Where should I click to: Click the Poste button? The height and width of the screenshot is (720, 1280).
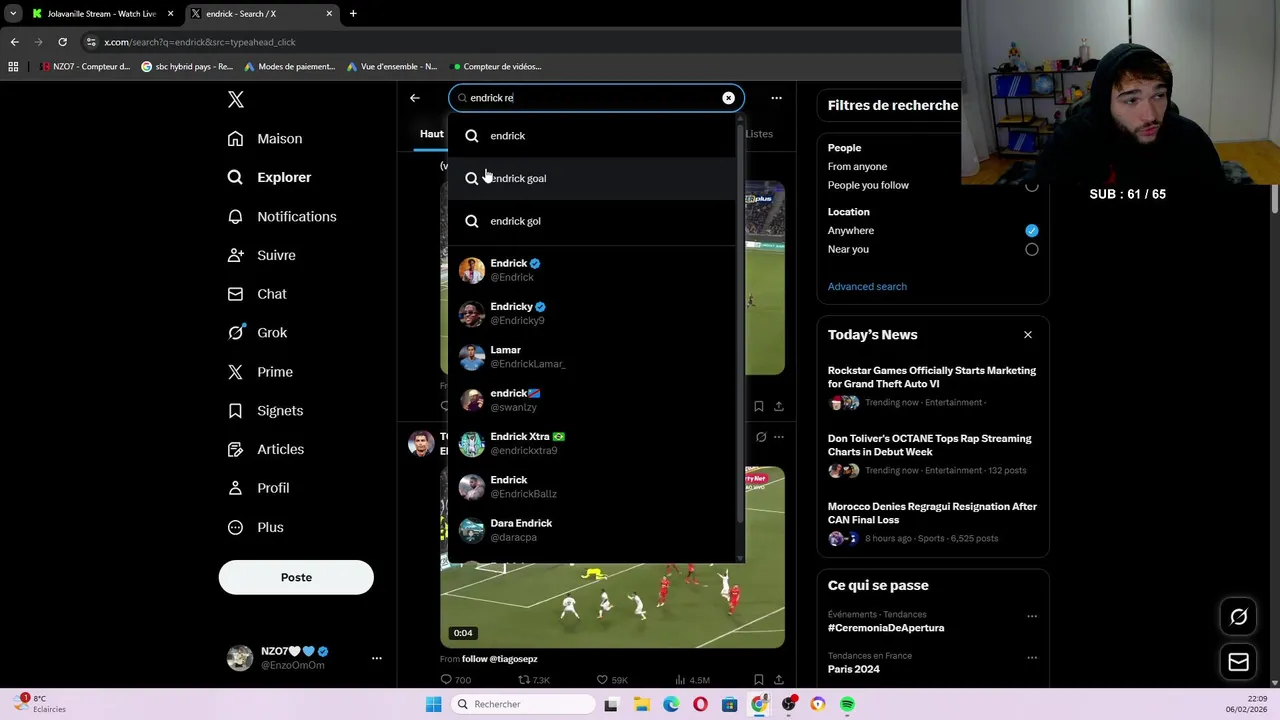pos(296,577)
